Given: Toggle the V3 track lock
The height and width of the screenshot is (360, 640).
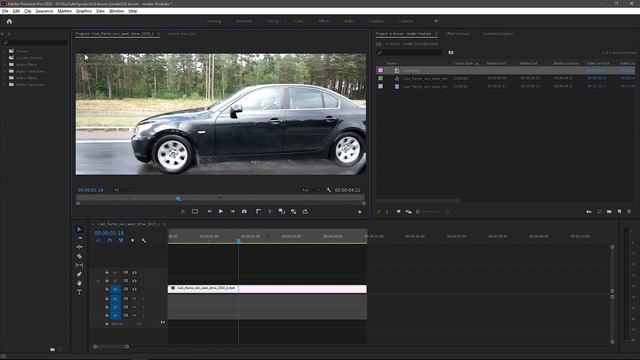Looking at the screenshot, I should [x=107, y=272].
